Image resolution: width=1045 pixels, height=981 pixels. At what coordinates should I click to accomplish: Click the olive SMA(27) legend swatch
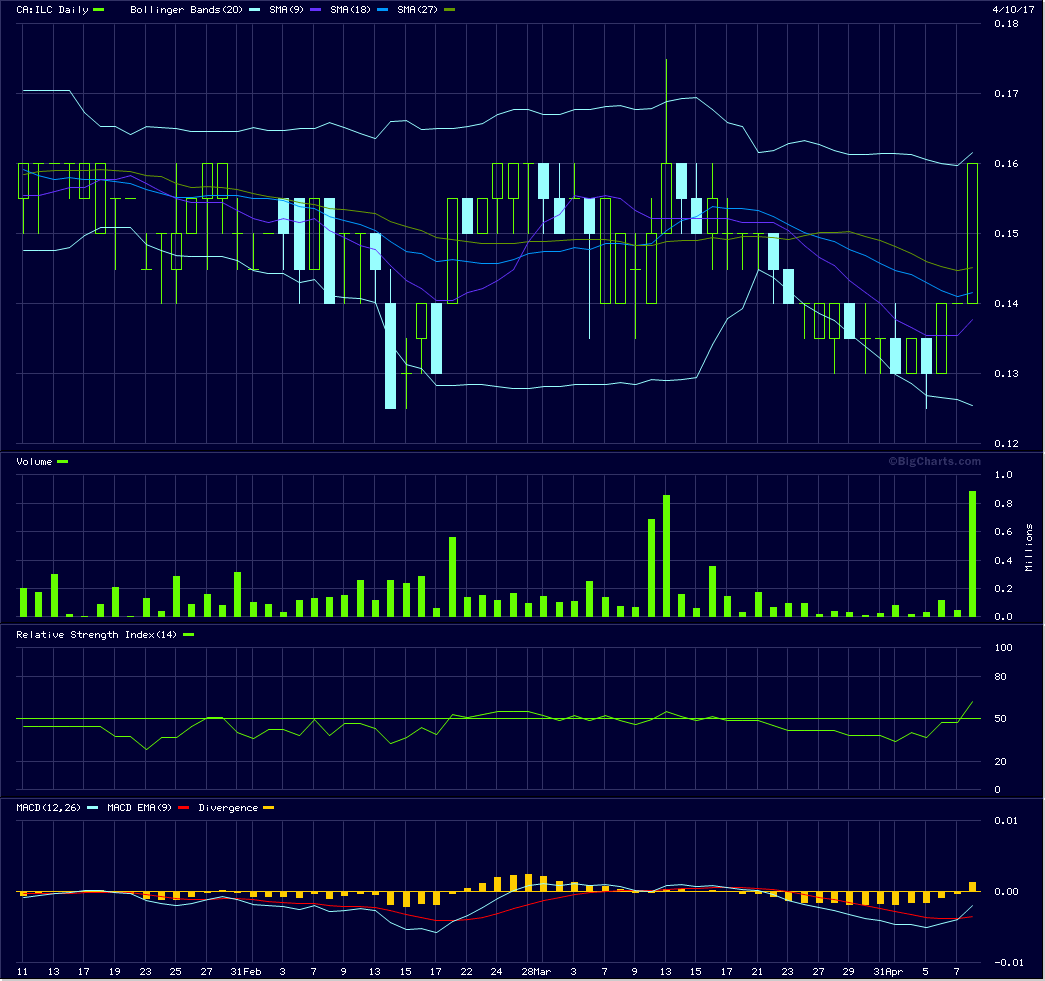(x=449, y=9)
